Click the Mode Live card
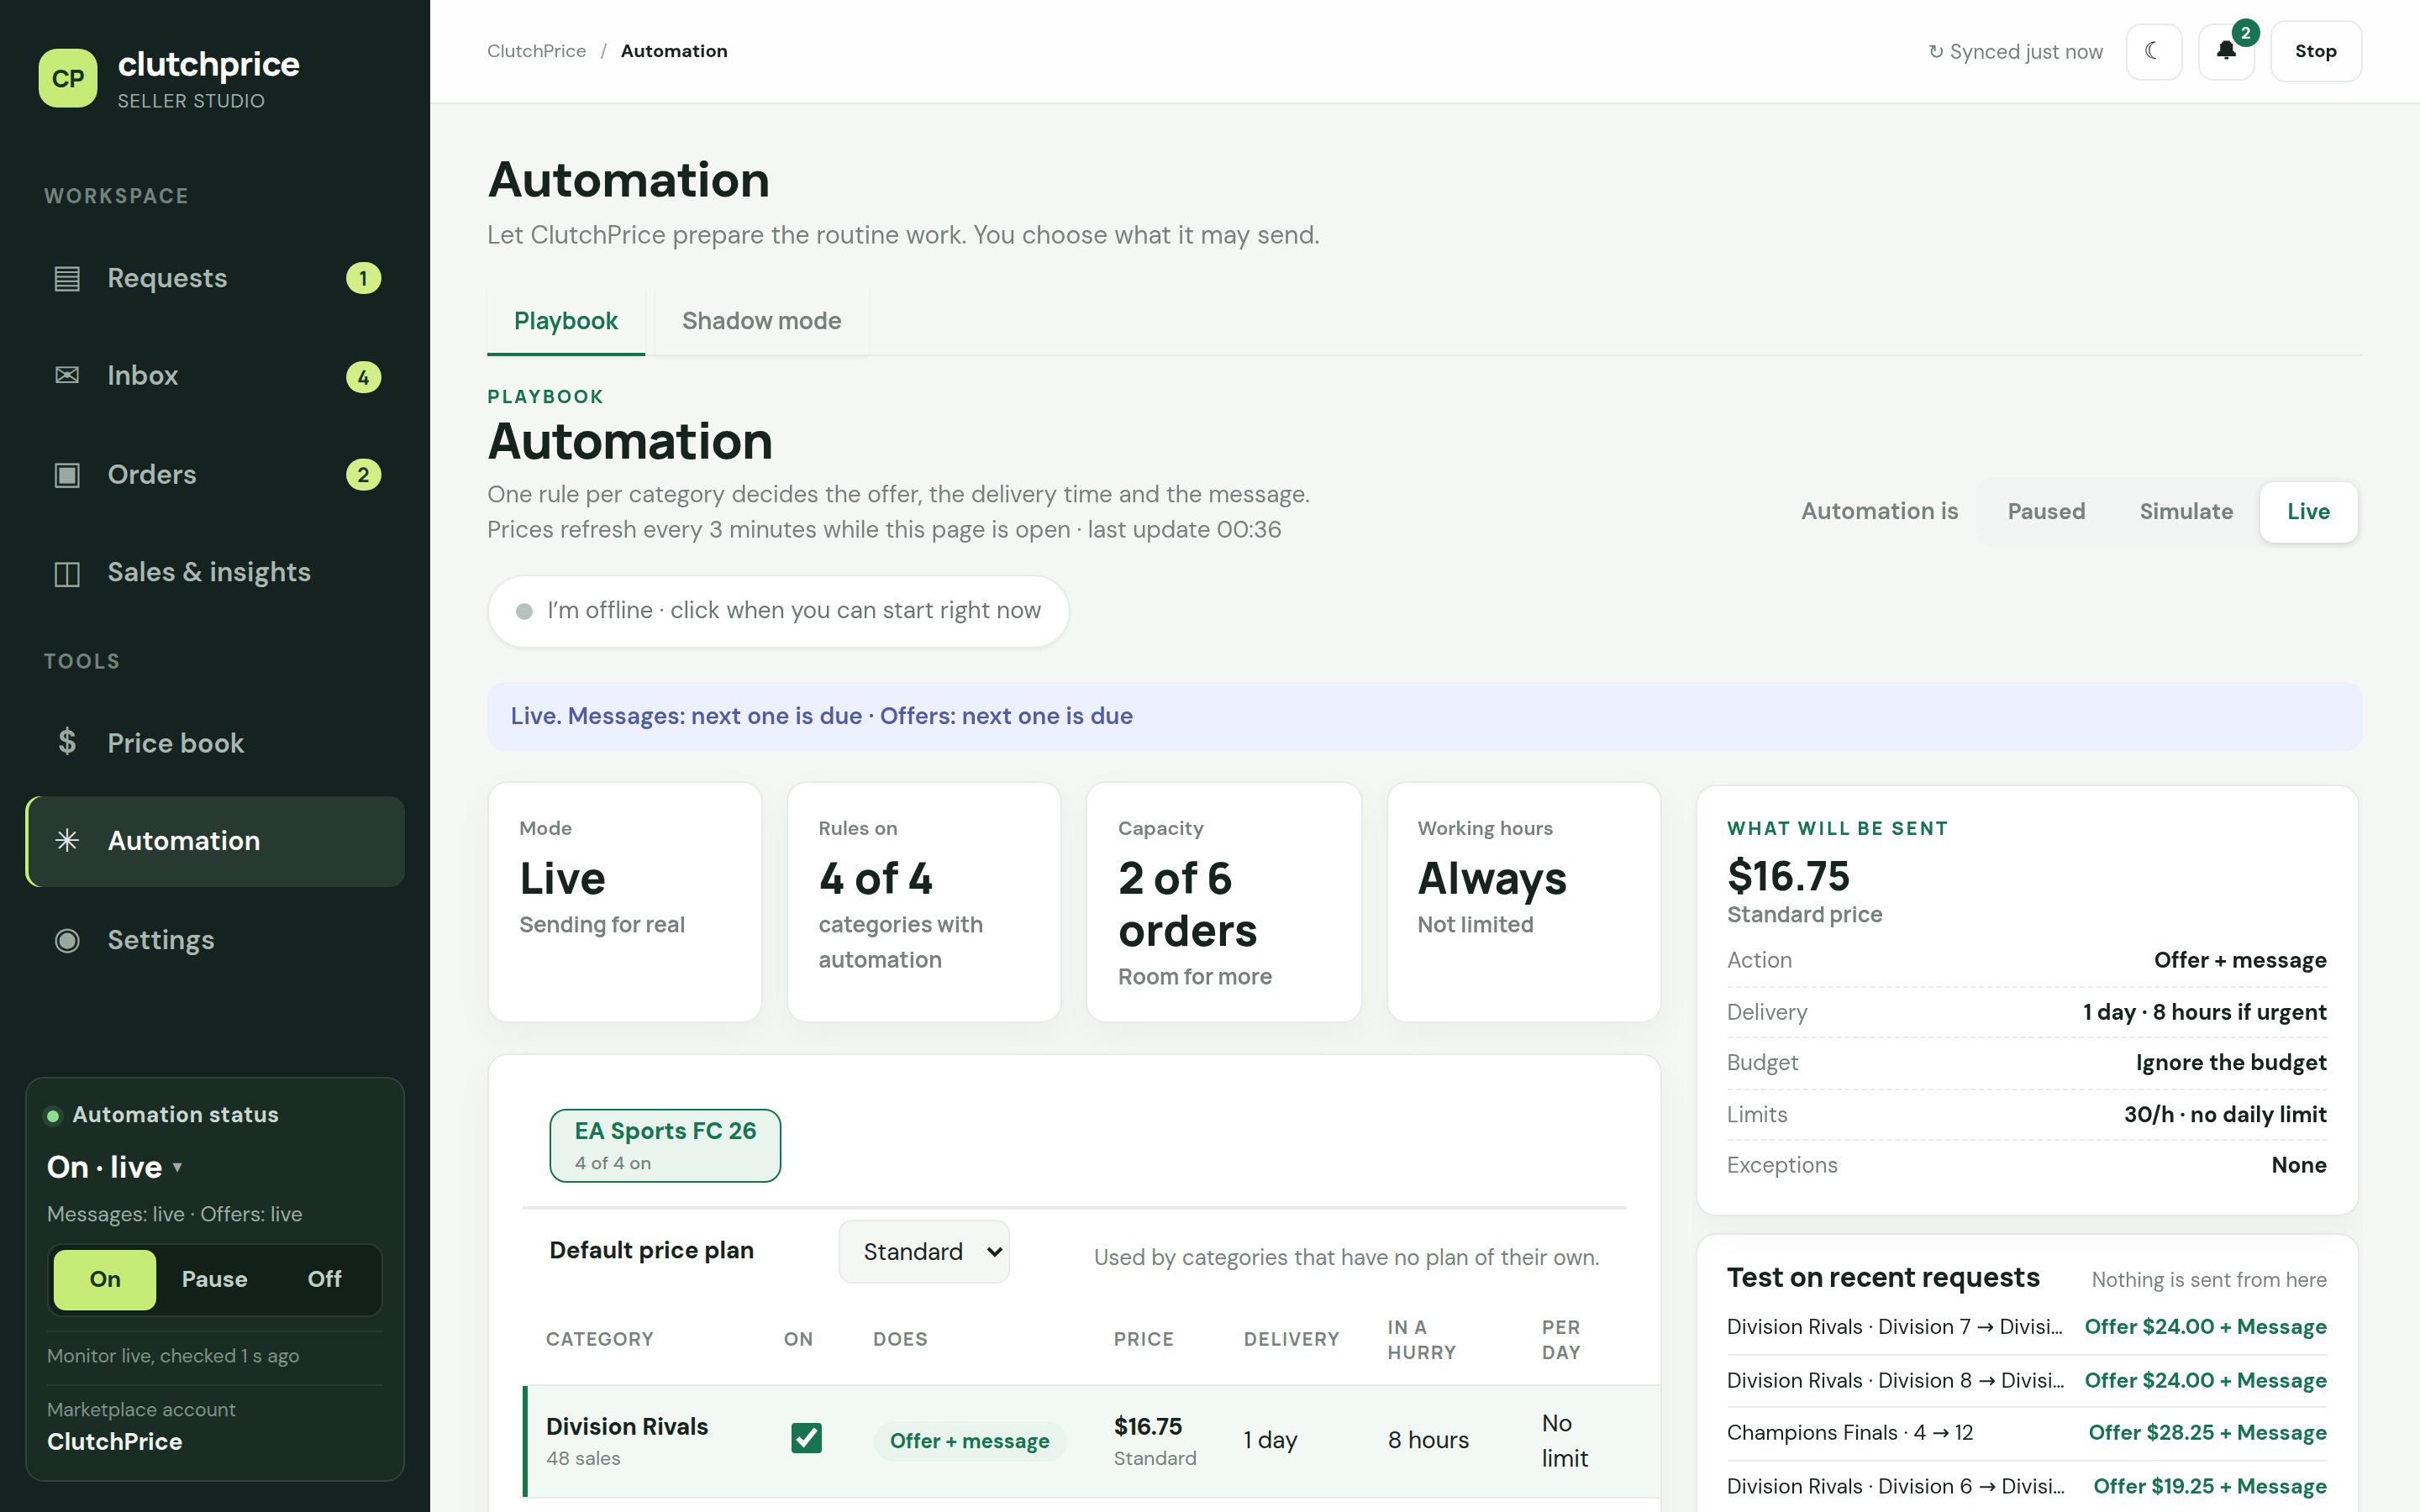The image size is (2420, 1512). [x=624, y=902]
